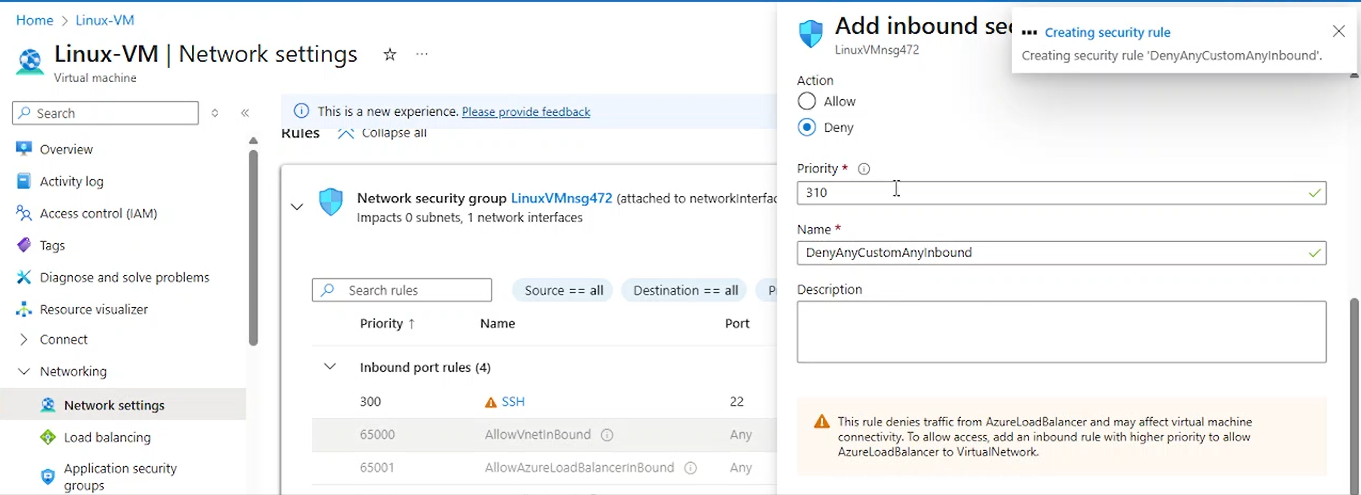Expand the Connect menu section
The height and width of the screenshot is (495, 1361).
(24, 339)
